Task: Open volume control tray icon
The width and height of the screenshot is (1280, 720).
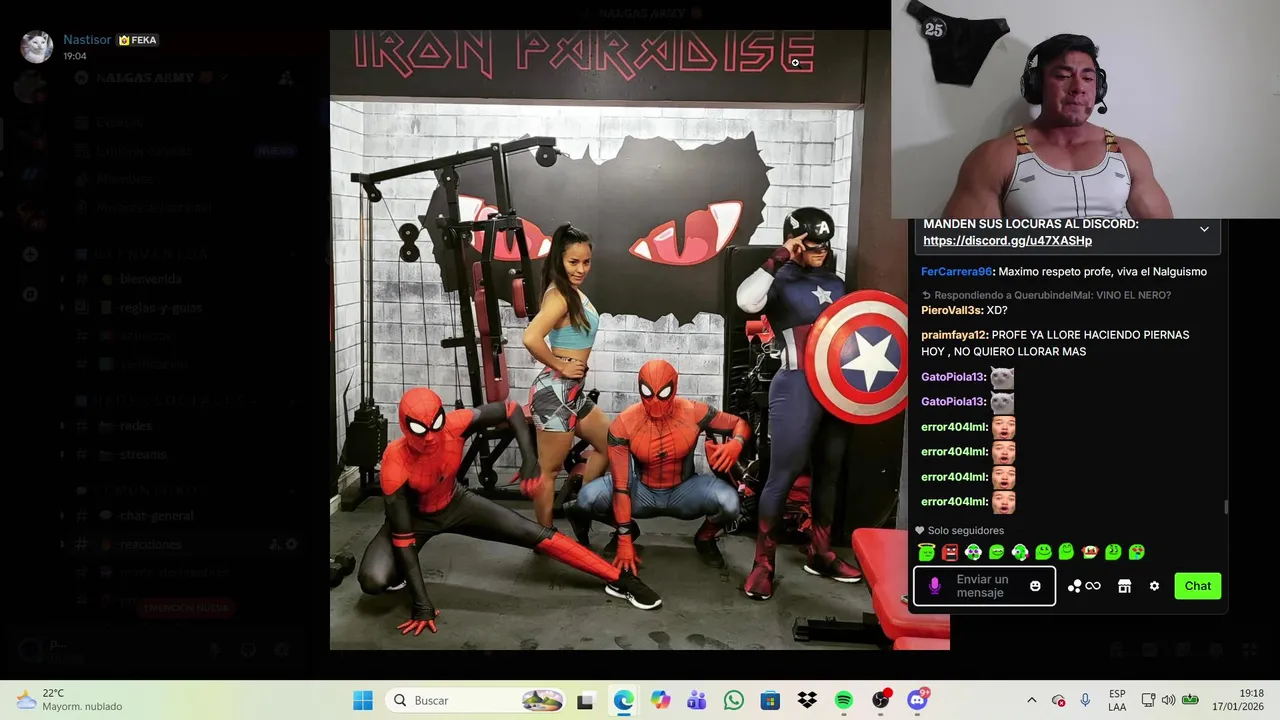Action: (1168, 700)
